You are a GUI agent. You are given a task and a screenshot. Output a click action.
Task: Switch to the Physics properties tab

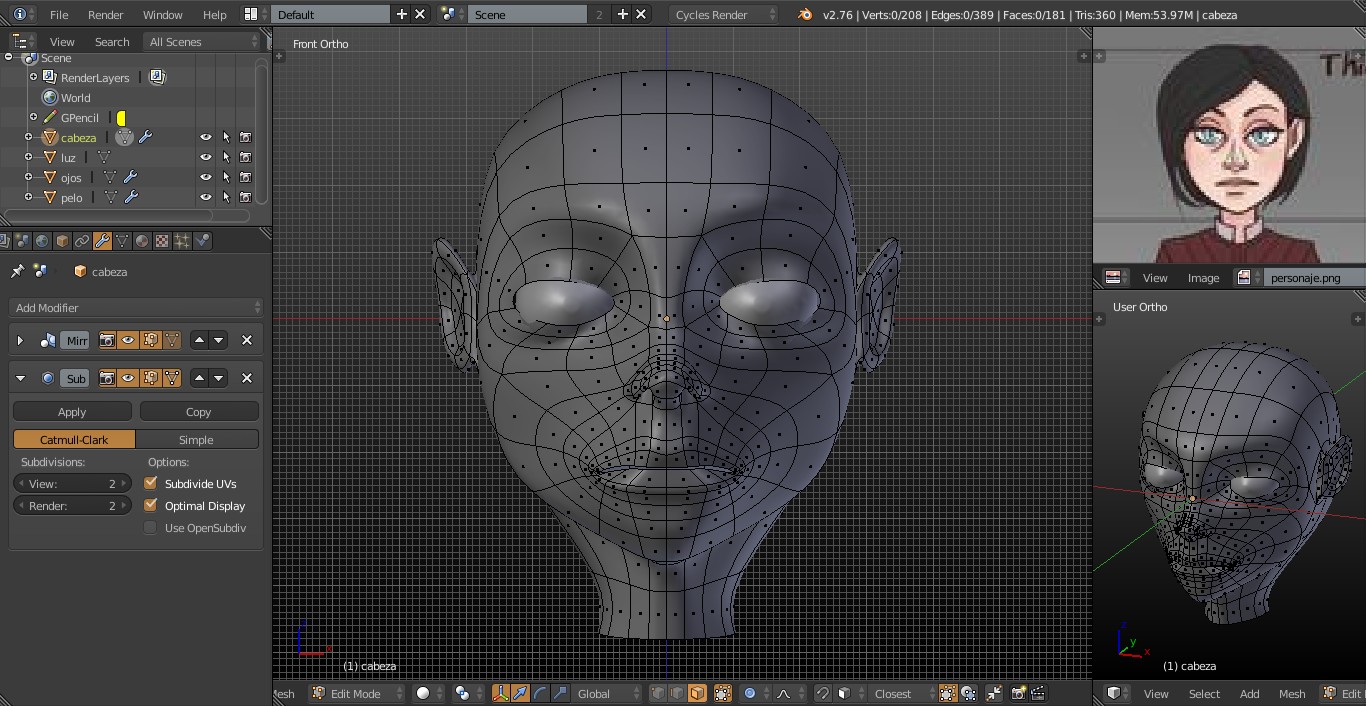pyautogui.click(x=202, y=241)
